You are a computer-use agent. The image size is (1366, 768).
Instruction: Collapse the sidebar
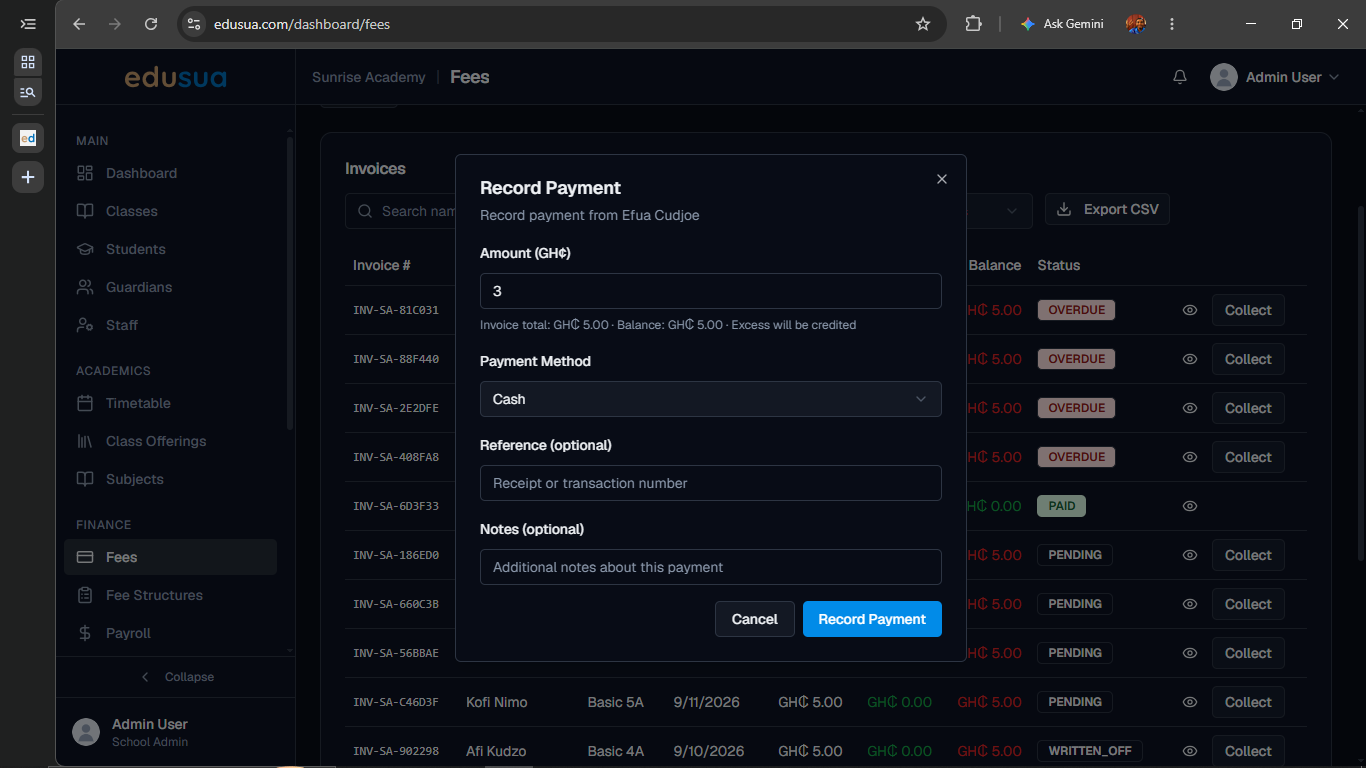coord(176,677)
